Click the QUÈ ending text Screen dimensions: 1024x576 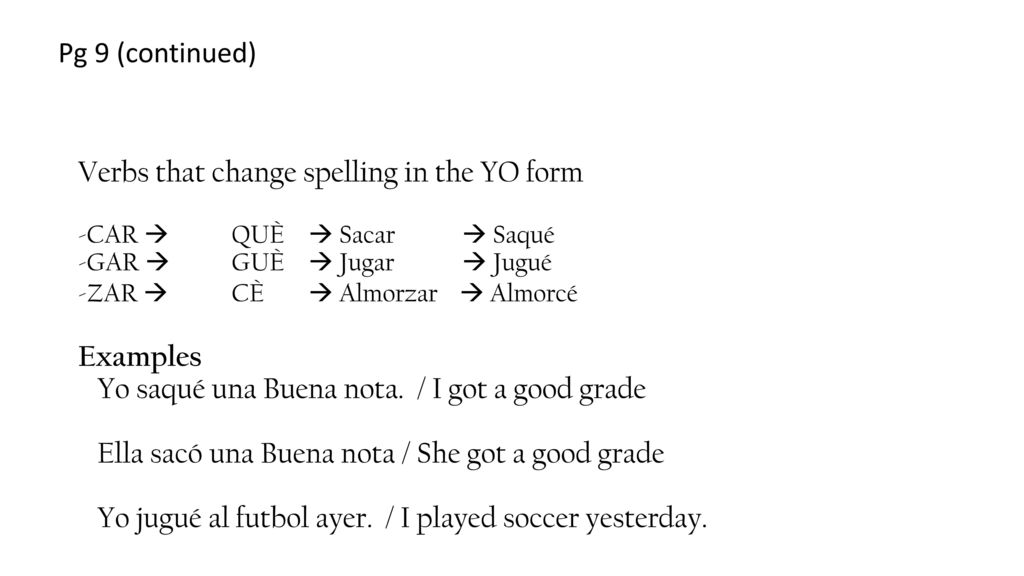coord(258,234)
